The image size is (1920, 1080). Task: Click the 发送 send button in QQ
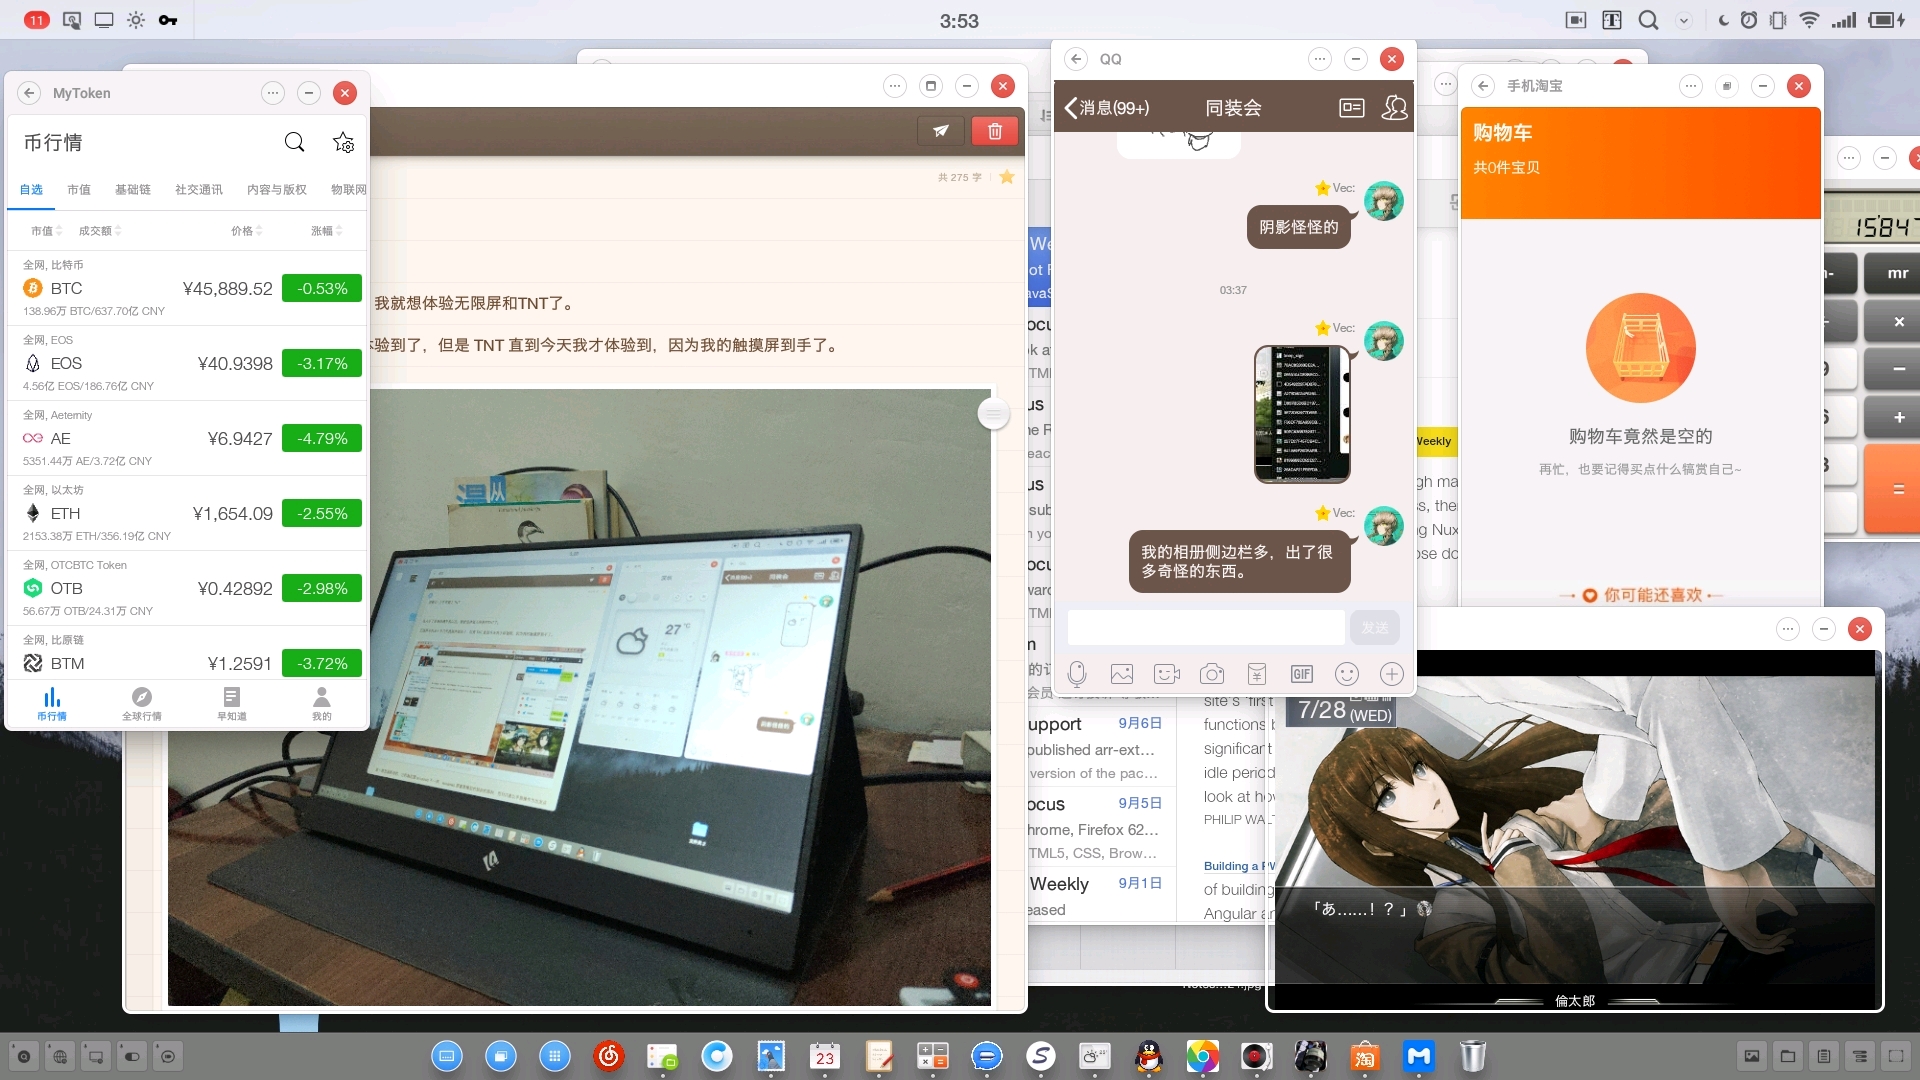[x=1375, y=628]
